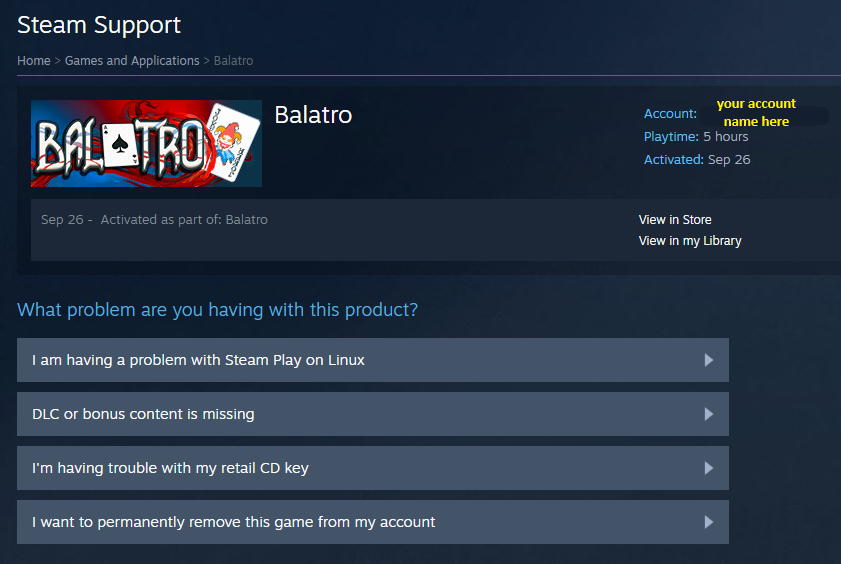This screenshot has height=564, width=841.
Task: Click the account name placeholder text
Action: pos(756,113)
